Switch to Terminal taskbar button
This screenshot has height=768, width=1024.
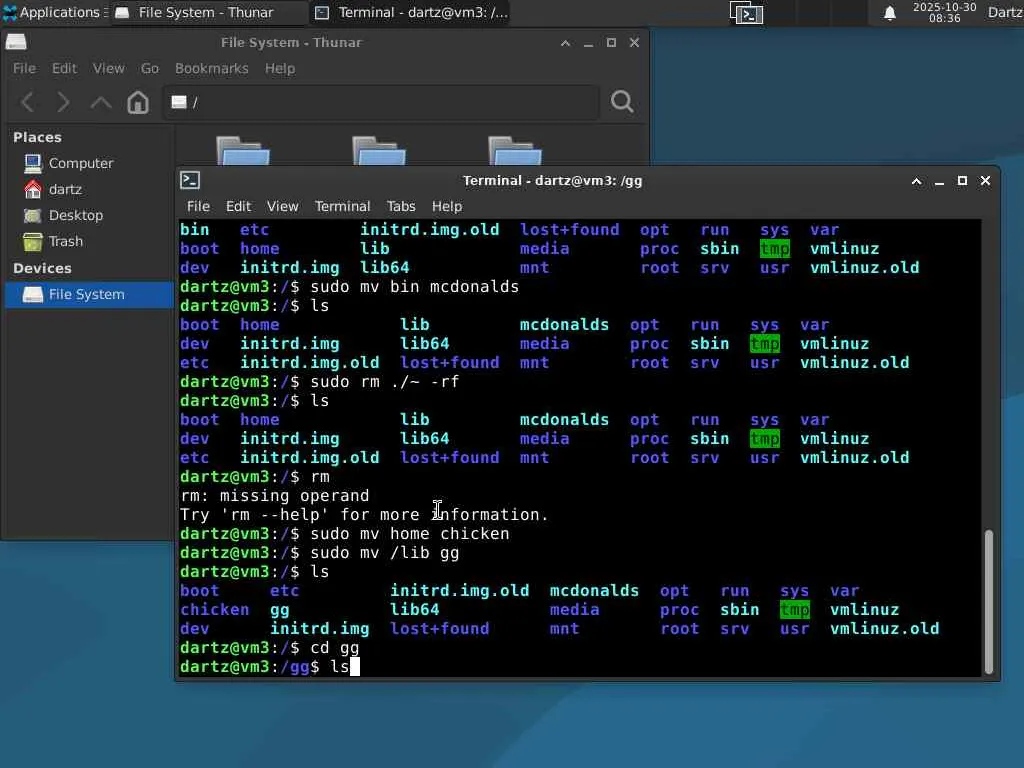411,12
